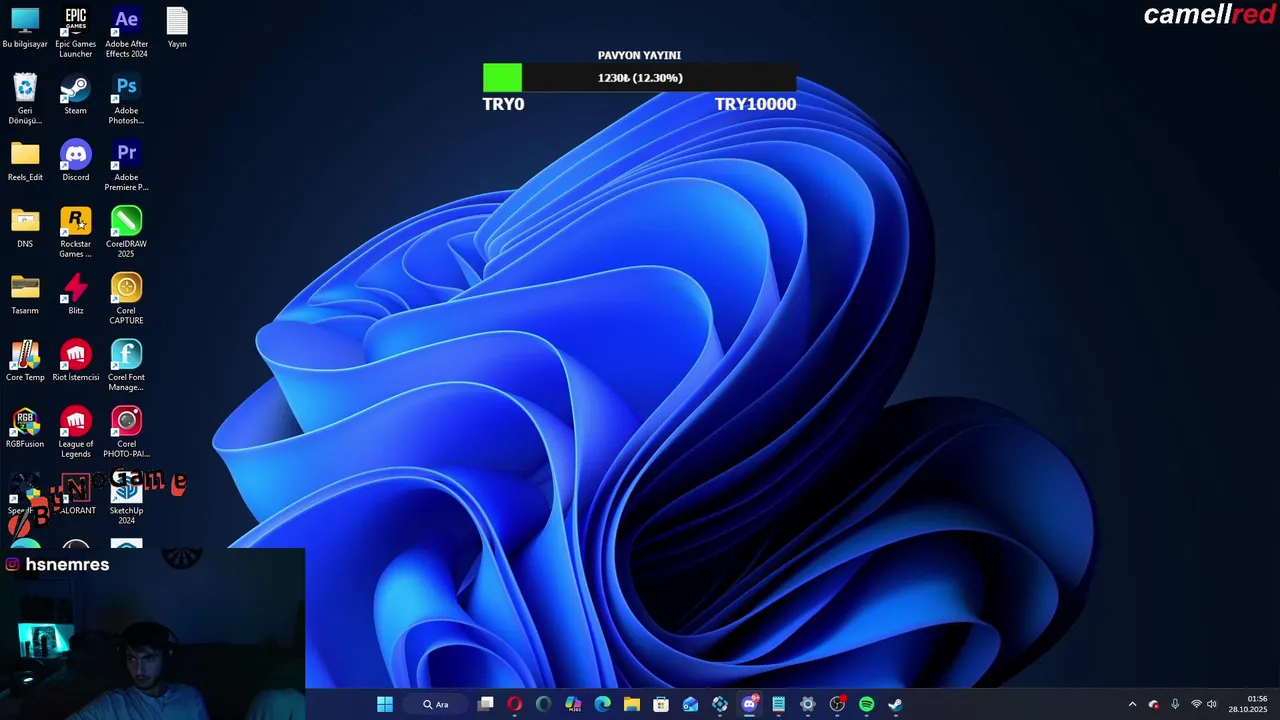Open File Explorer from the taskbar

(x=632, y=704)
